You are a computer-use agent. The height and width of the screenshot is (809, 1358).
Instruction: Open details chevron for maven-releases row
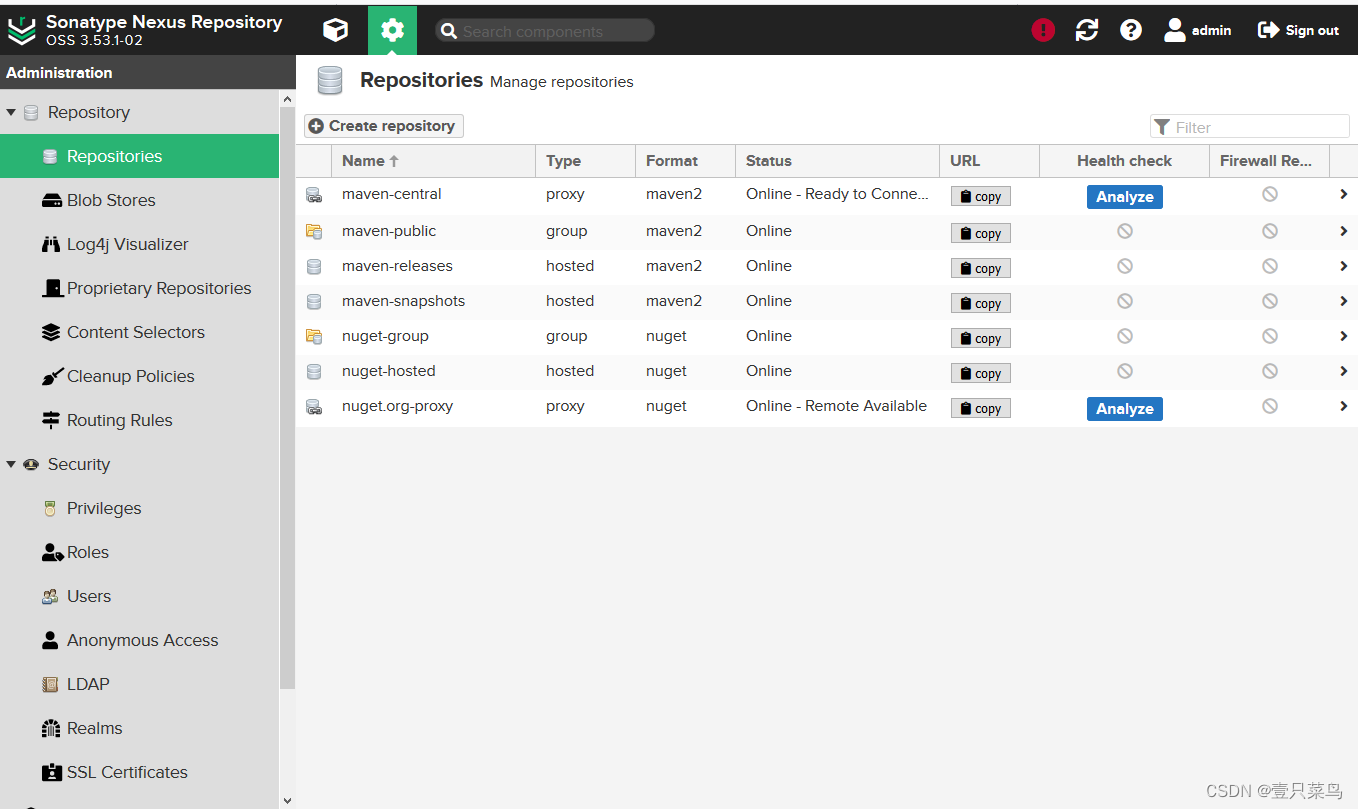(x=1344, y=266)
